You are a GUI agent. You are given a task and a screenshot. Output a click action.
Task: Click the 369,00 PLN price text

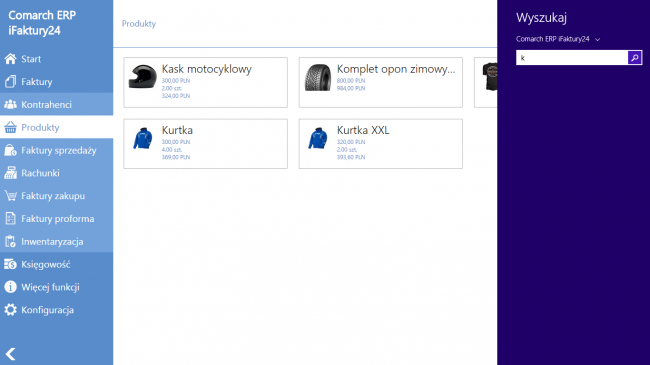coord(176,157)
